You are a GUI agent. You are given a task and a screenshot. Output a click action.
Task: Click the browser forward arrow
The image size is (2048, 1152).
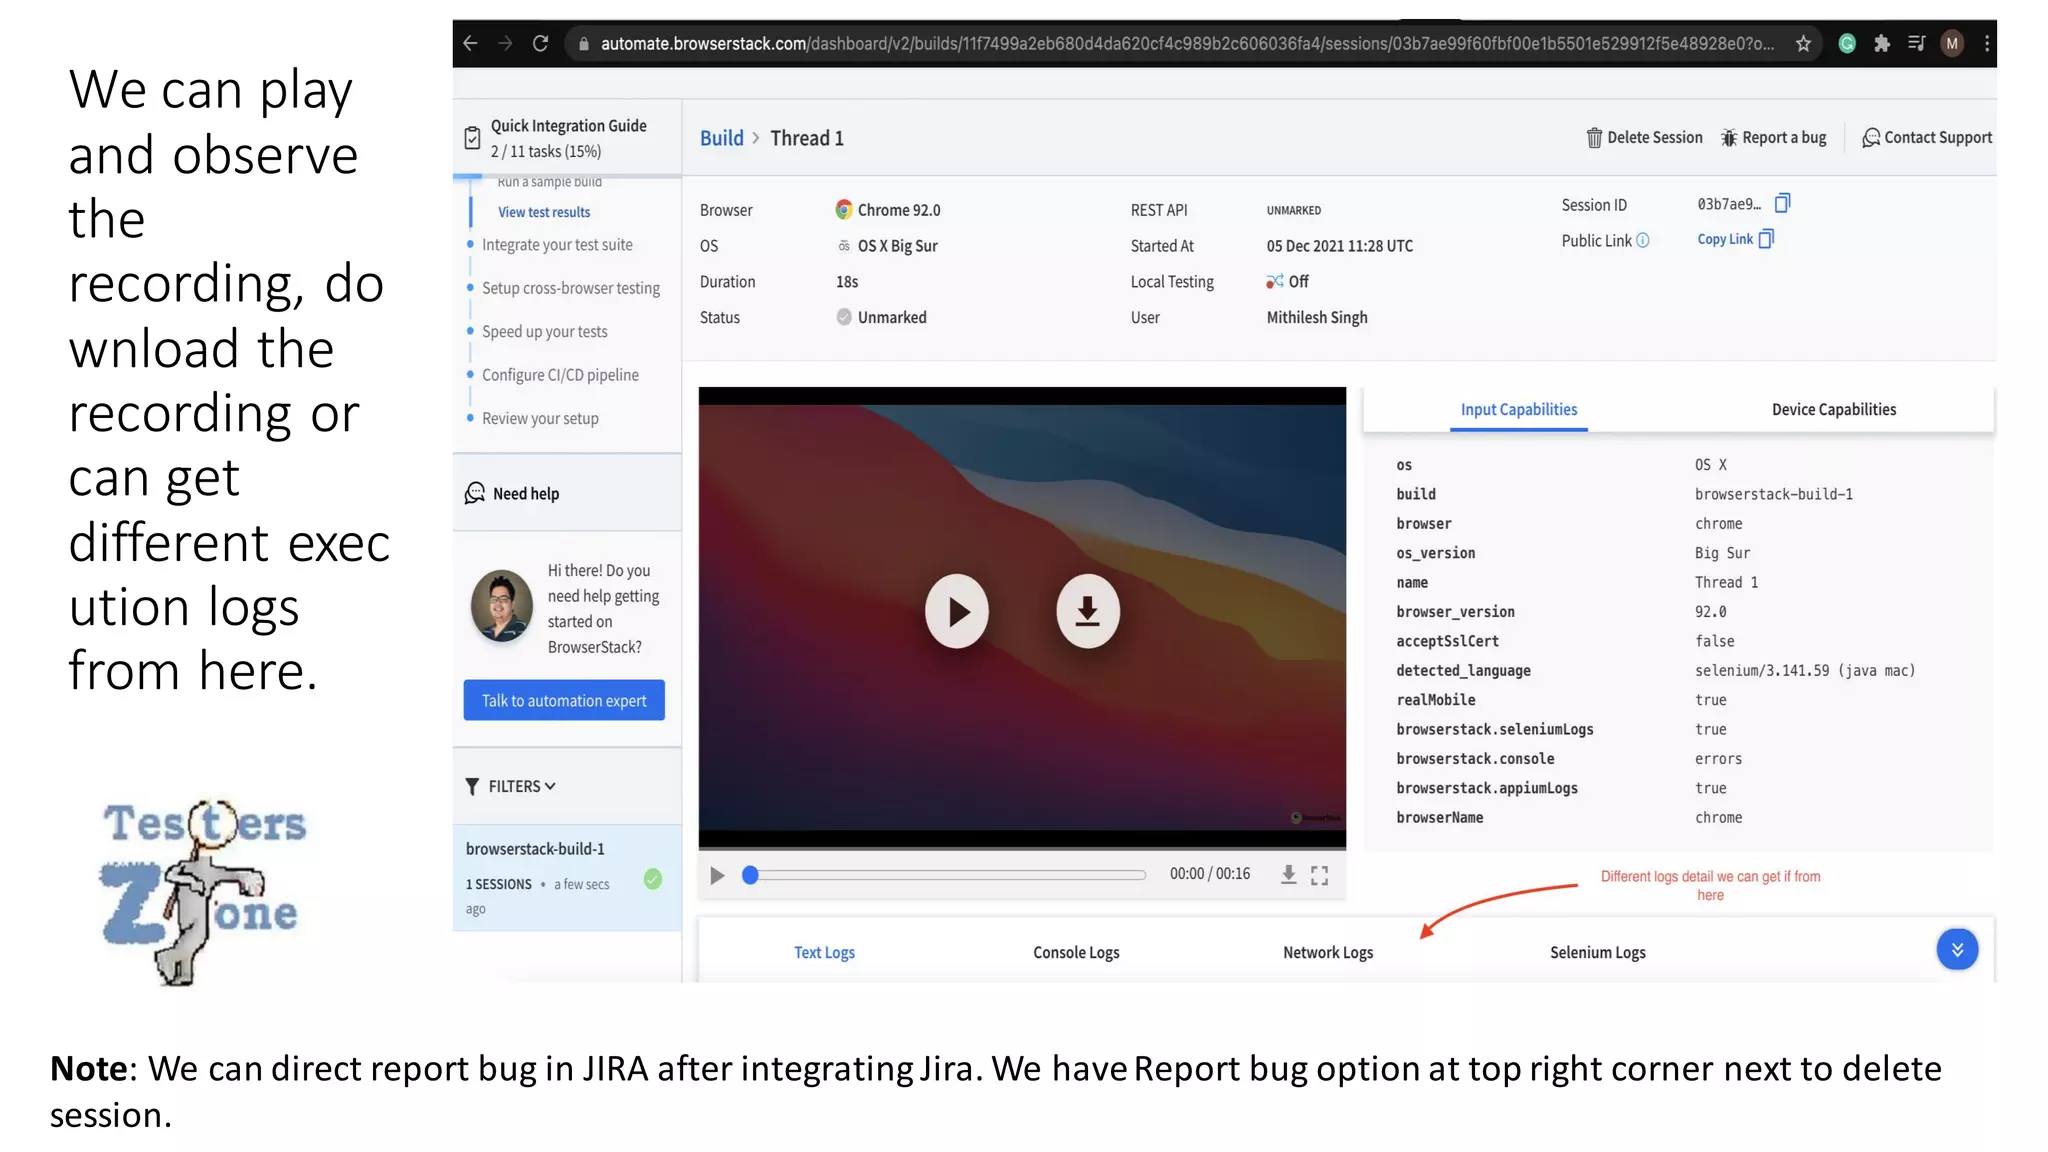click(505, 43)
